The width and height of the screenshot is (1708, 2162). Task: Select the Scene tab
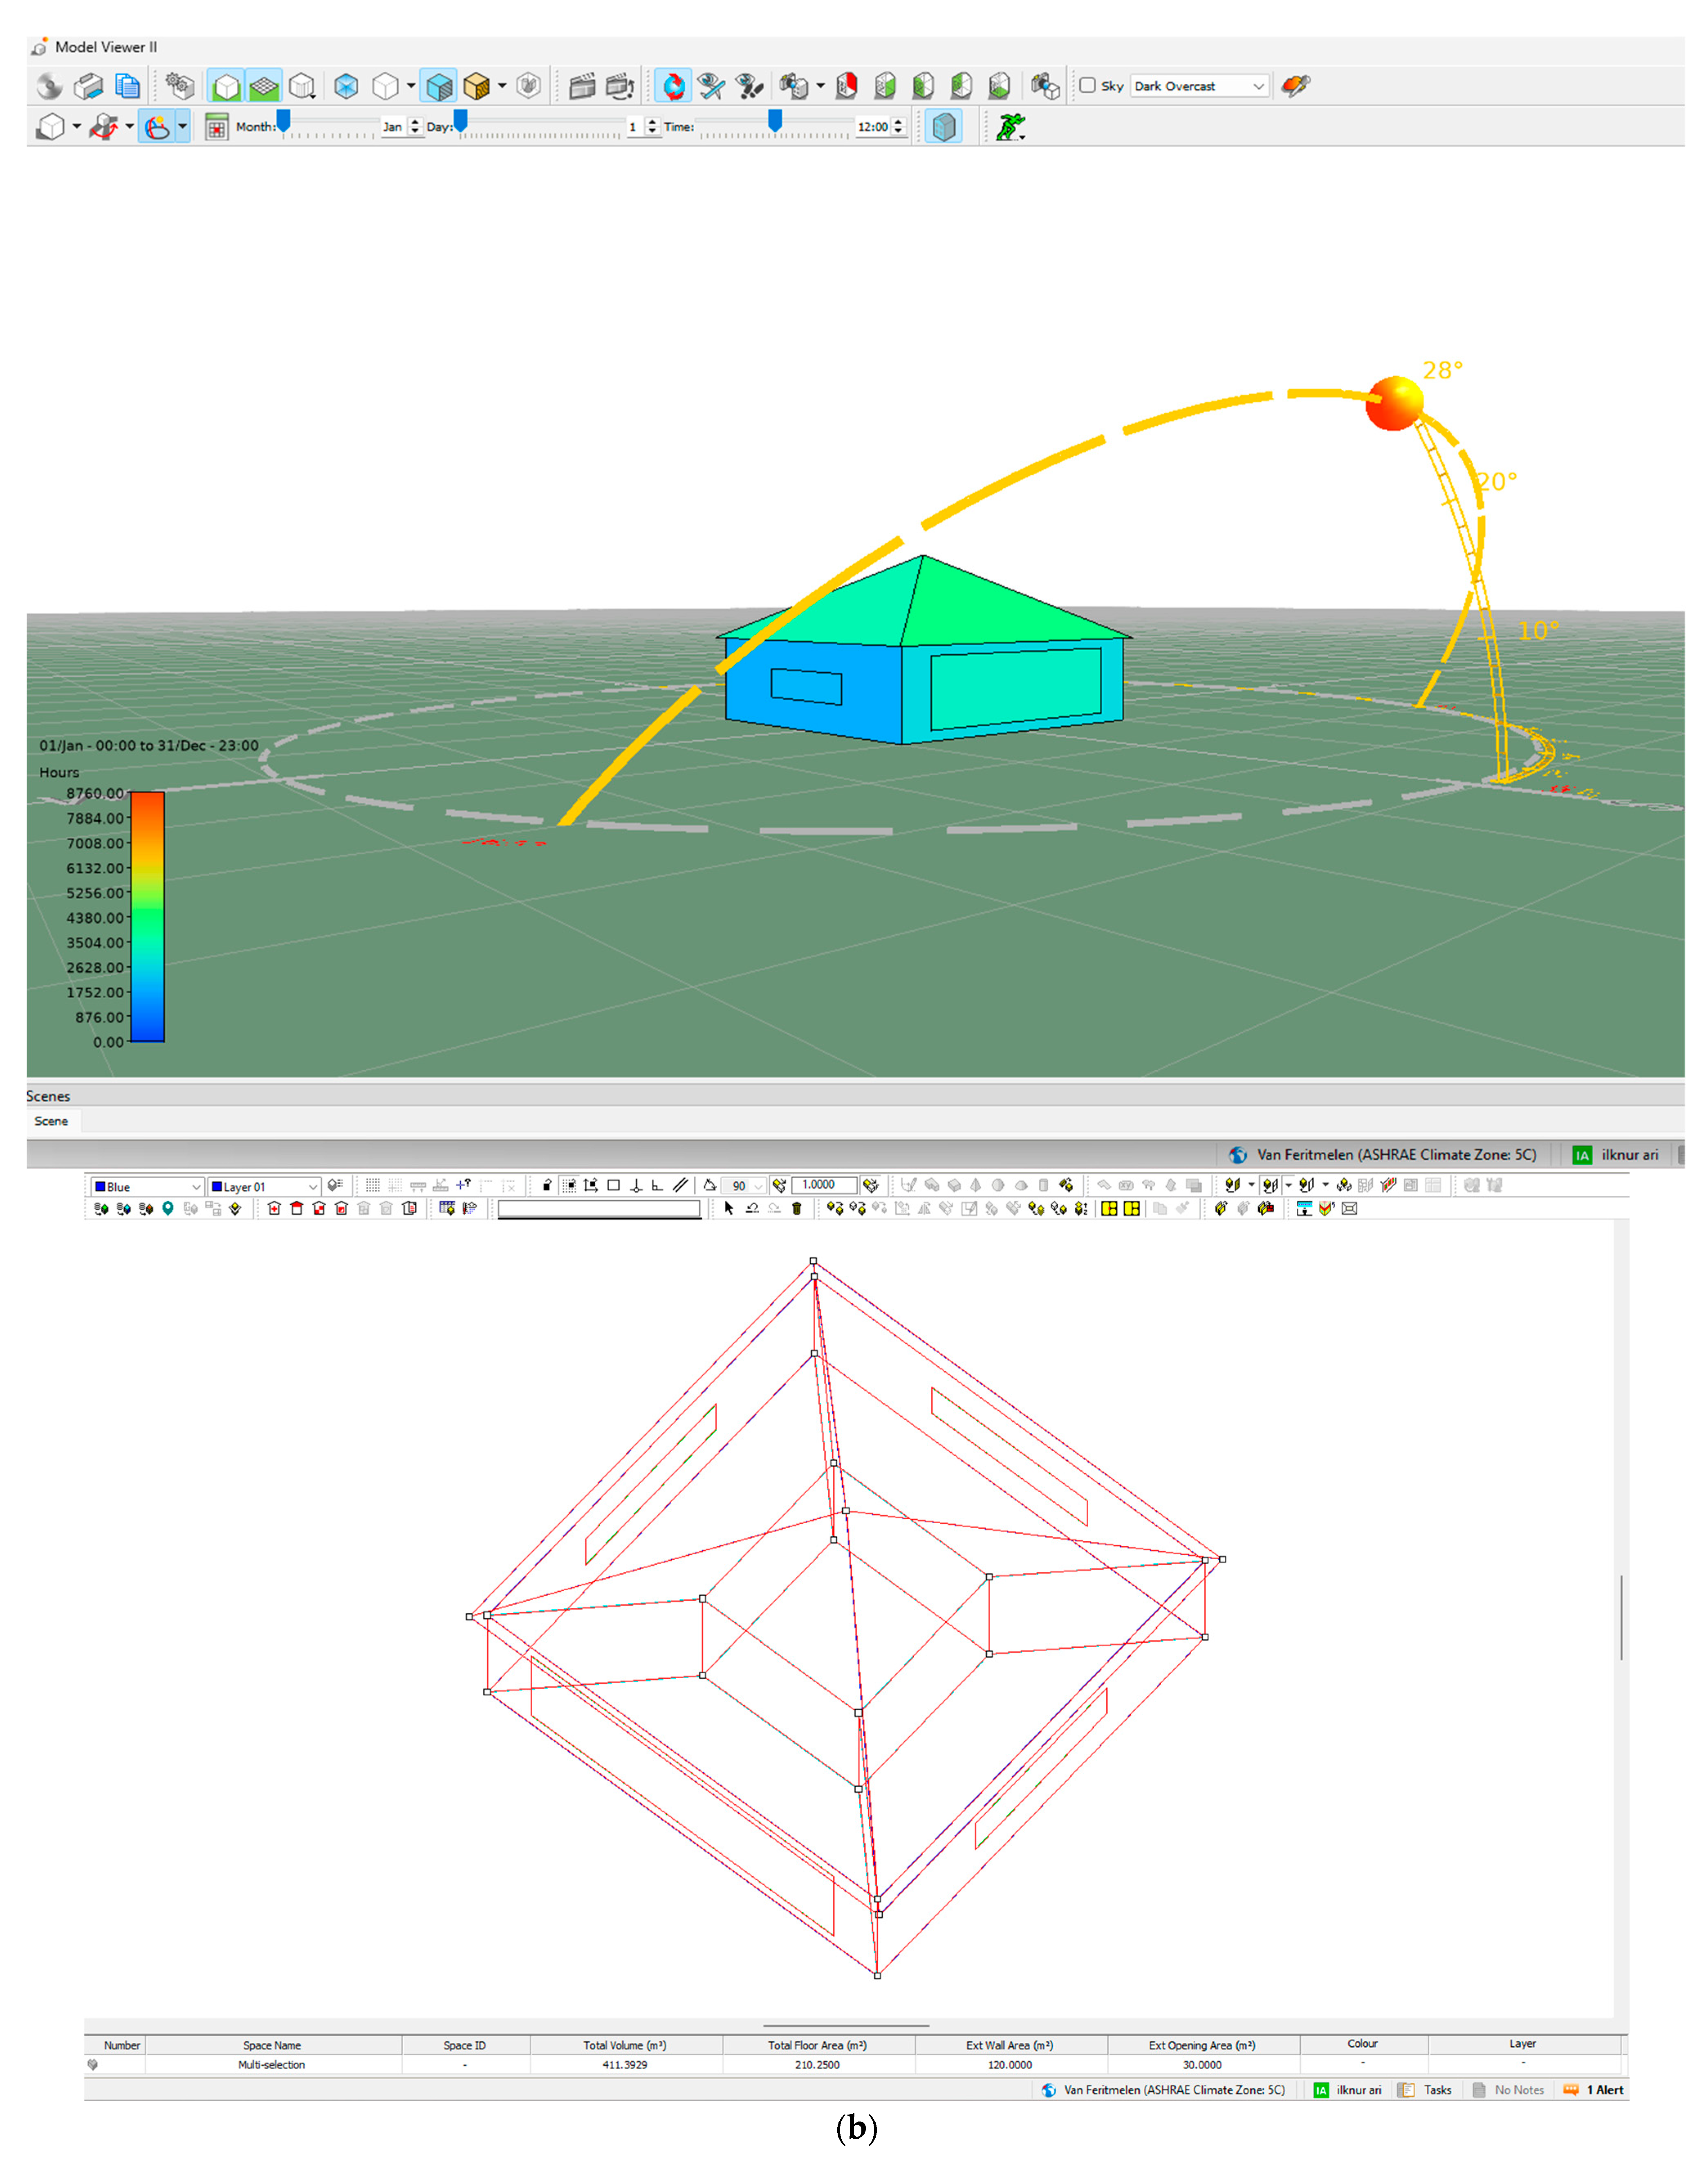(x=51, y=1121)
